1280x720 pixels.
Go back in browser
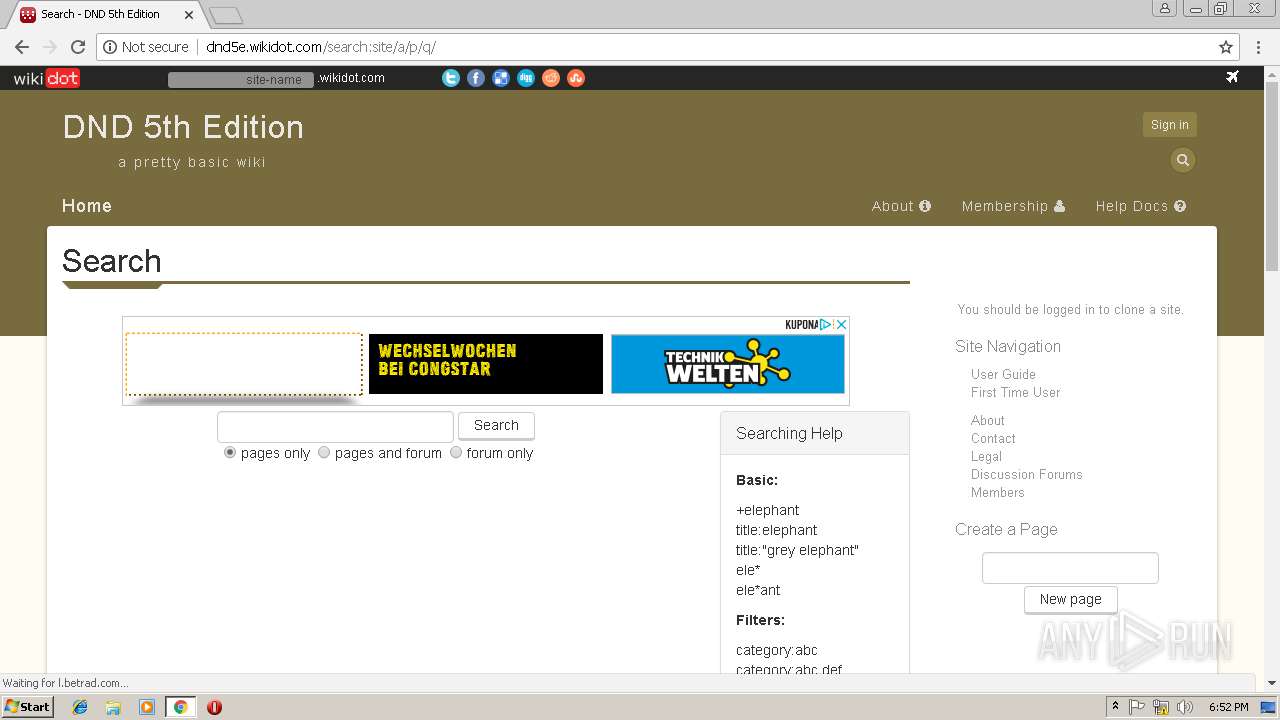point(22,47)
